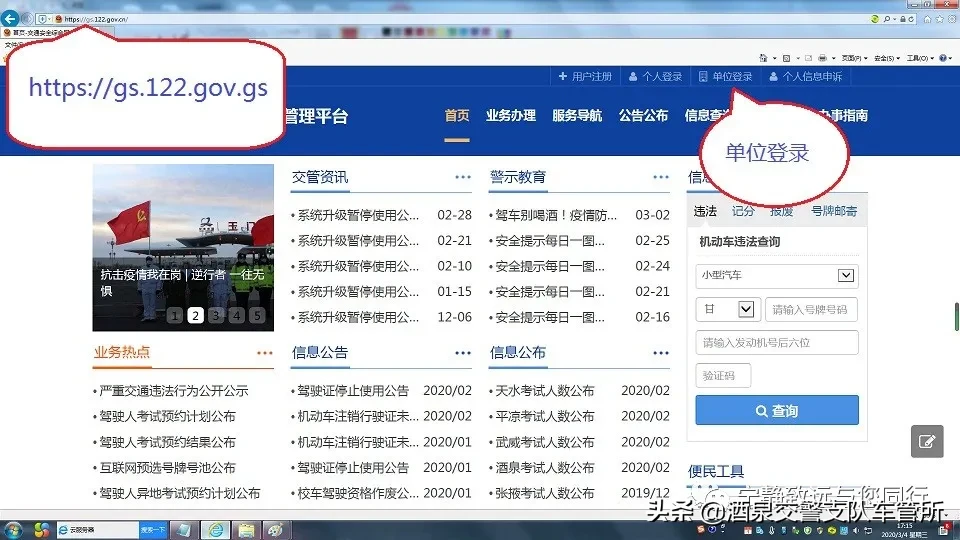Go back with the browser back arrow
Screen dimensions: 960x540
click(x=10, y=19)
